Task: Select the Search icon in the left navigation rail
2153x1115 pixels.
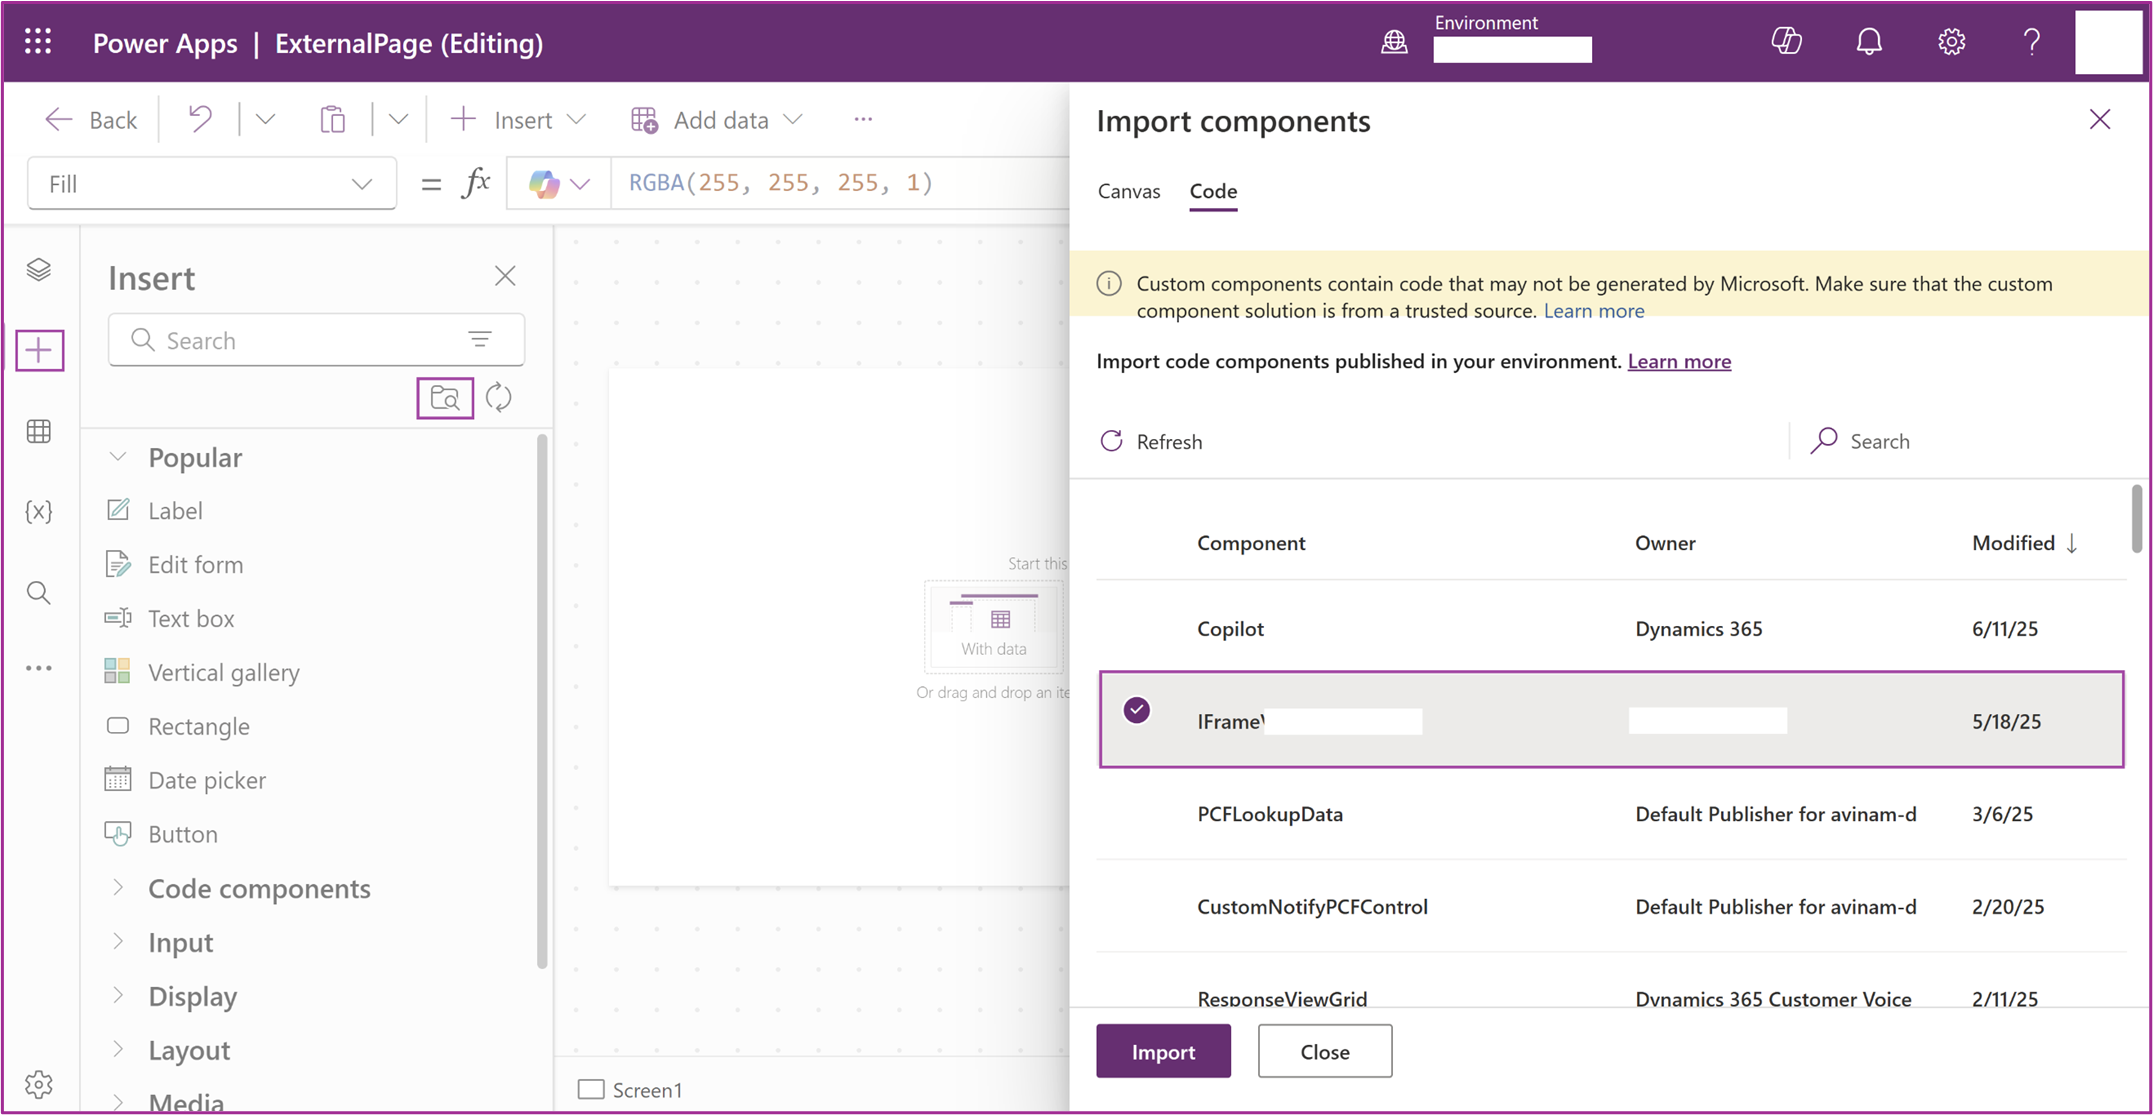Action: pos(39,592)
